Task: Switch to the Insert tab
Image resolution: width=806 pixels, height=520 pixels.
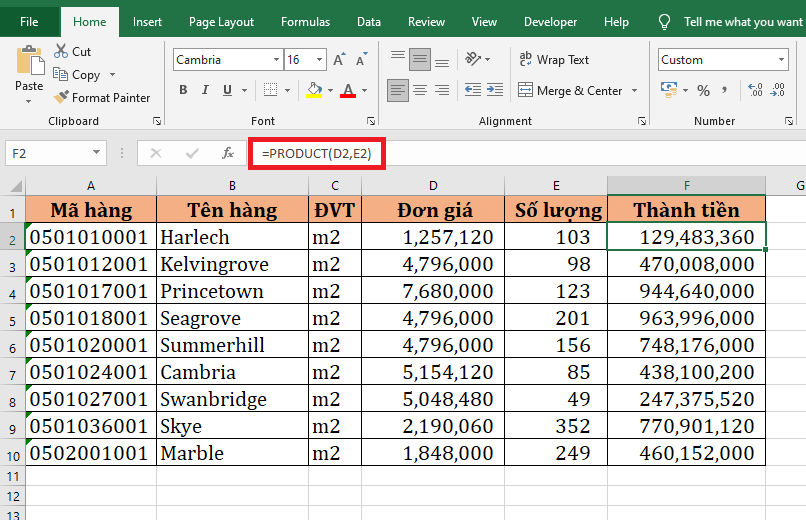Action: (147, 22)
